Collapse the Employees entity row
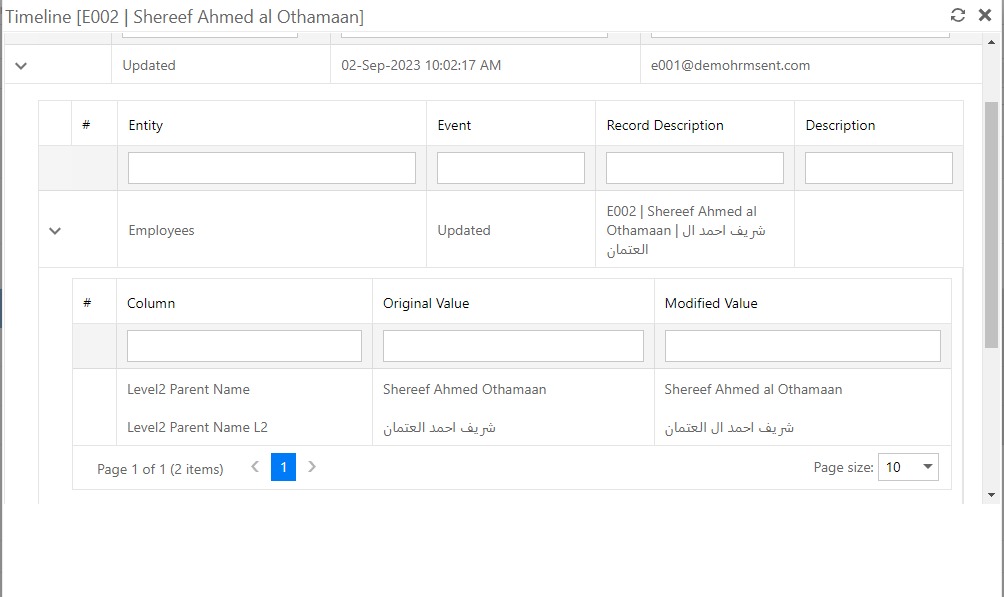The width and height of the screenshot is (1004, 597). coord(55,230)
